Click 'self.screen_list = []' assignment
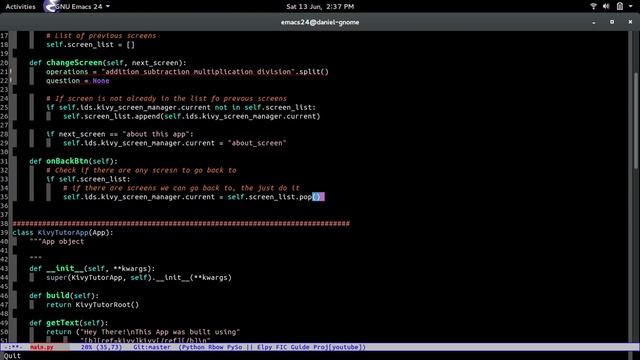 [x=90, y=45]
